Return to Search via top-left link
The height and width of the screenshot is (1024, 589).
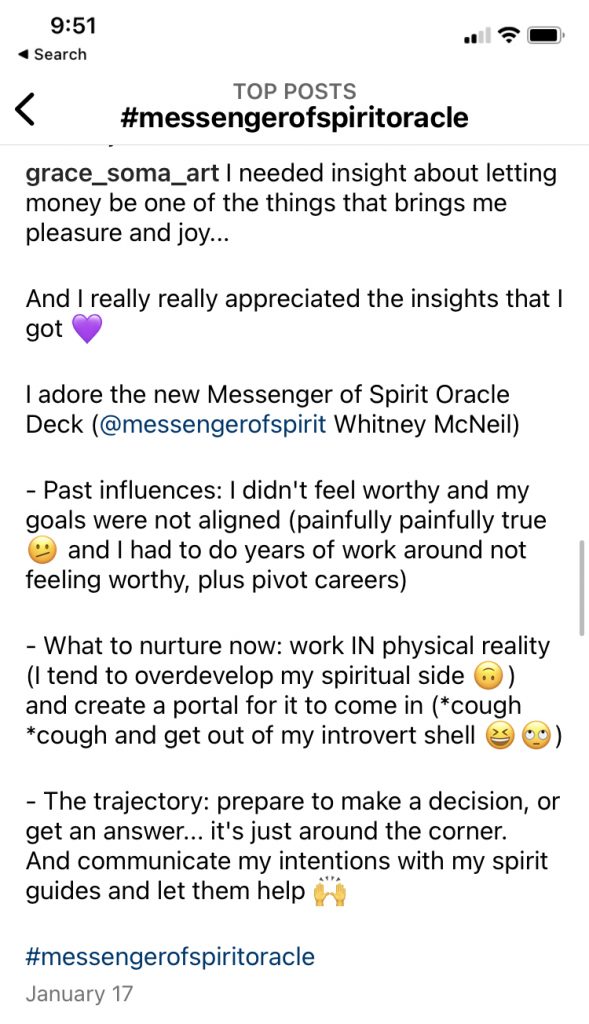tap(52, 54)
